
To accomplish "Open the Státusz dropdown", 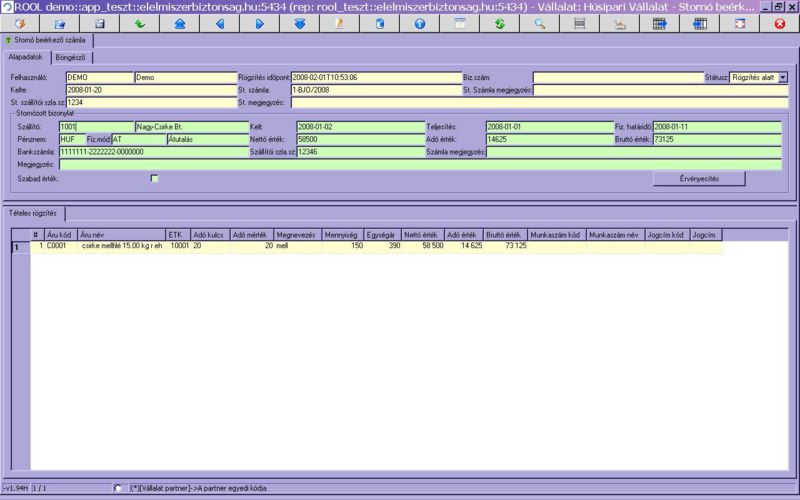I will (783, 76).
